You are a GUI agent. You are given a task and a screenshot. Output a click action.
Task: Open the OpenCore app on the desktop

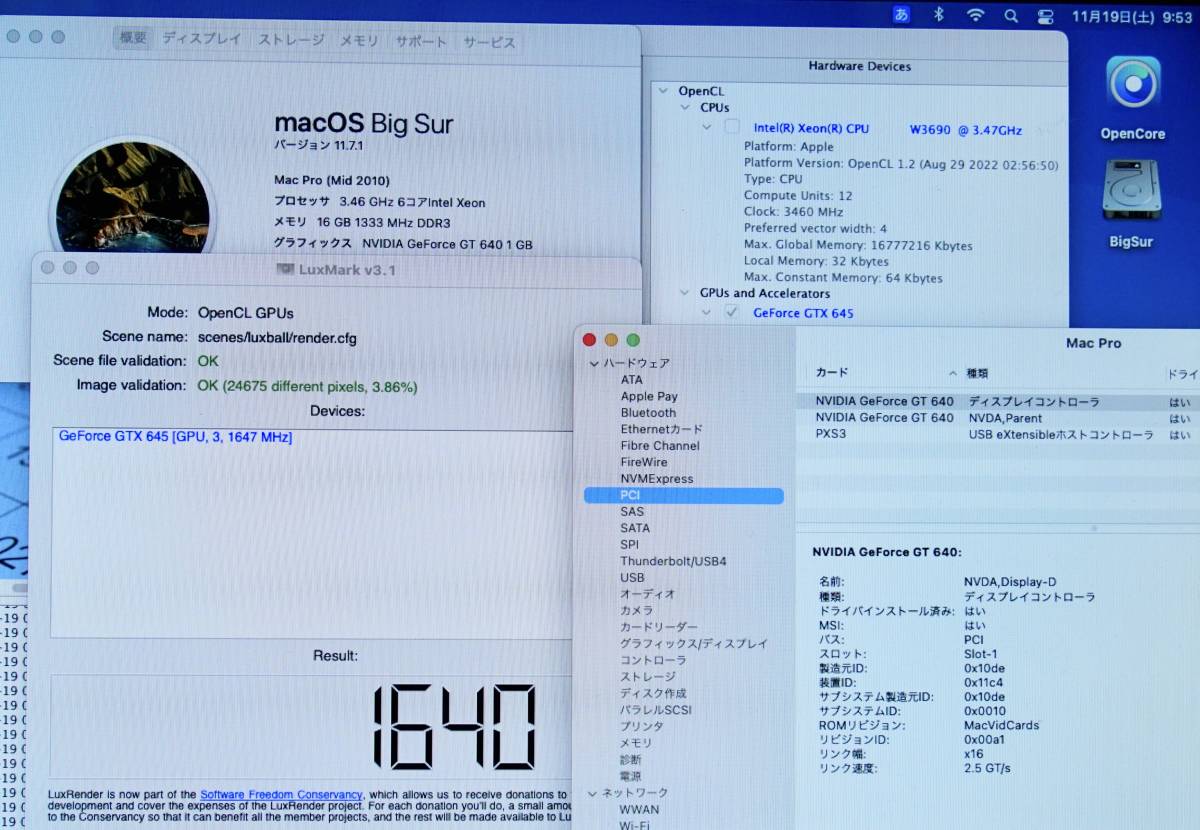coord(1131,95)
